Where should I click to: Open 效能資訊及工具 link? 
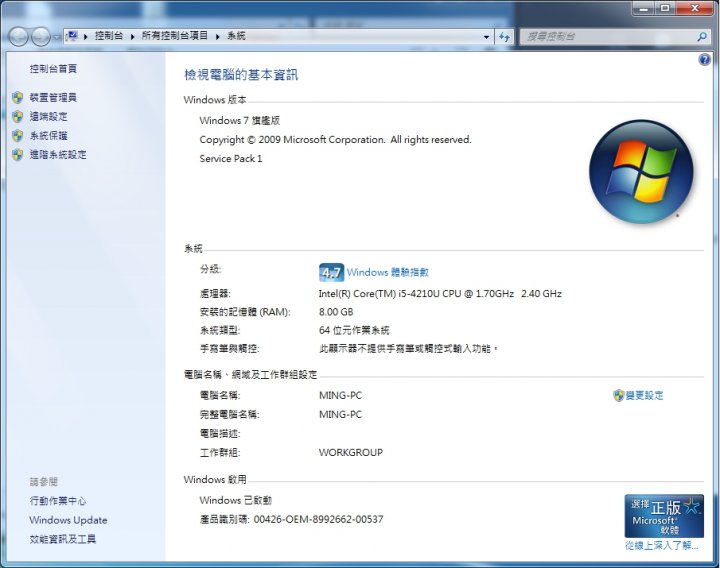[63, 539]
